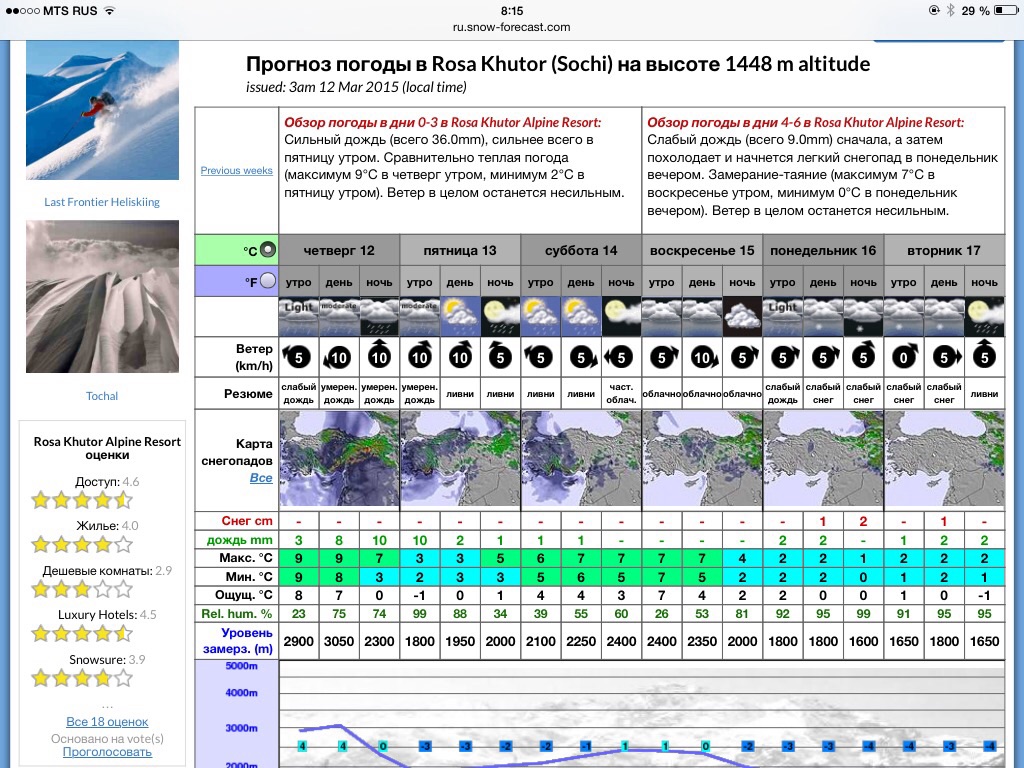Click the 5000m chart axis label

coord(242,666)
